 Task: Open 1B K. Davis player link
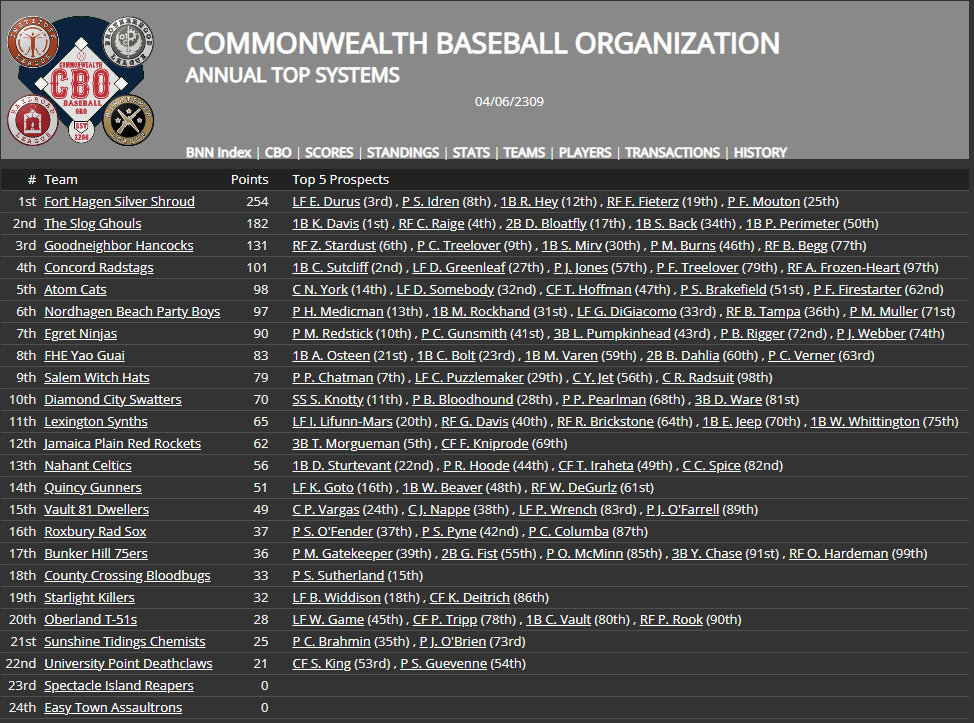click(325, 224)
